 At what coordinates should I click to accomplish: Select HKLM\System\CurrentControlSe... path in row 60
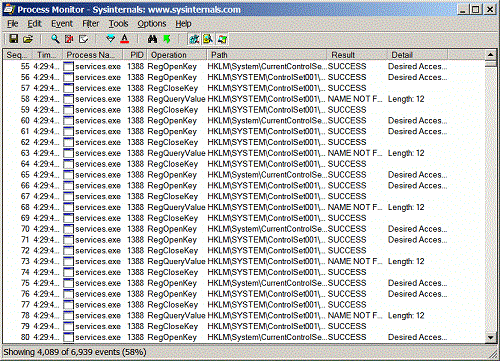coord(266,121)
